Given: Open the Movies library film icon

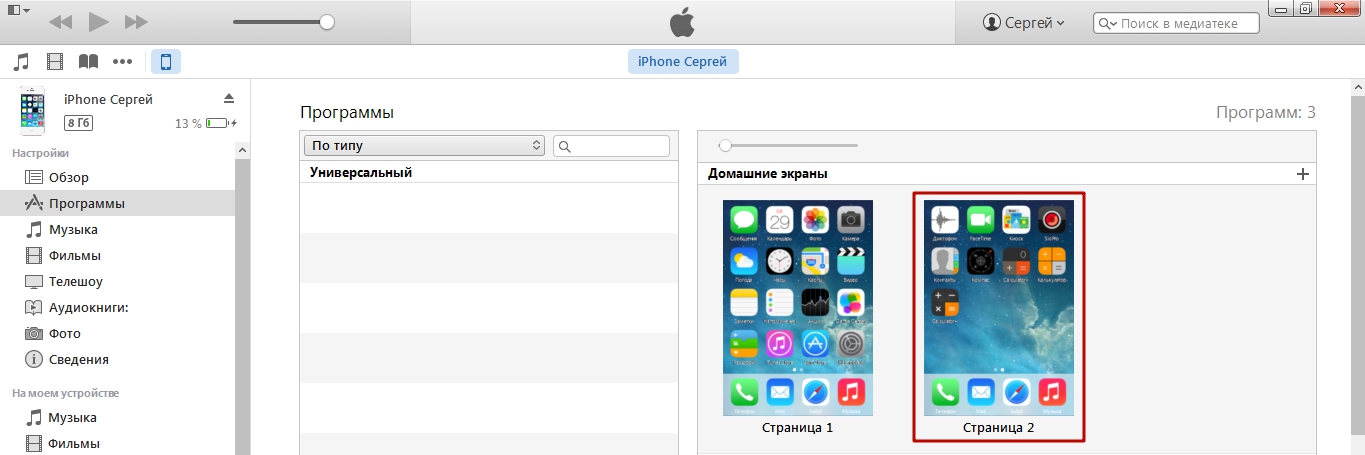Looking at the screenshot, I should [x=55, y=62].
